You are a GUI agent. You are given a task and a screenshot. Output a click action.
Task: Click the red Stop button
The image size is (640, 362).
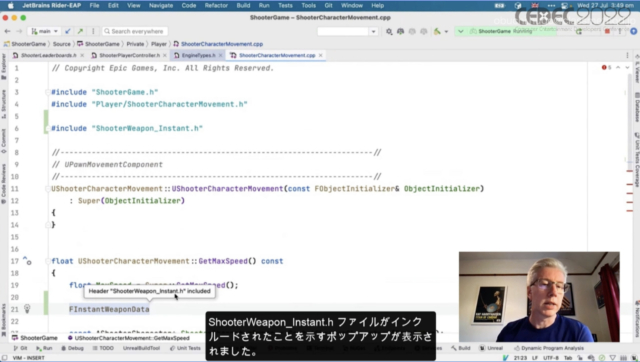tap(607, 31)
